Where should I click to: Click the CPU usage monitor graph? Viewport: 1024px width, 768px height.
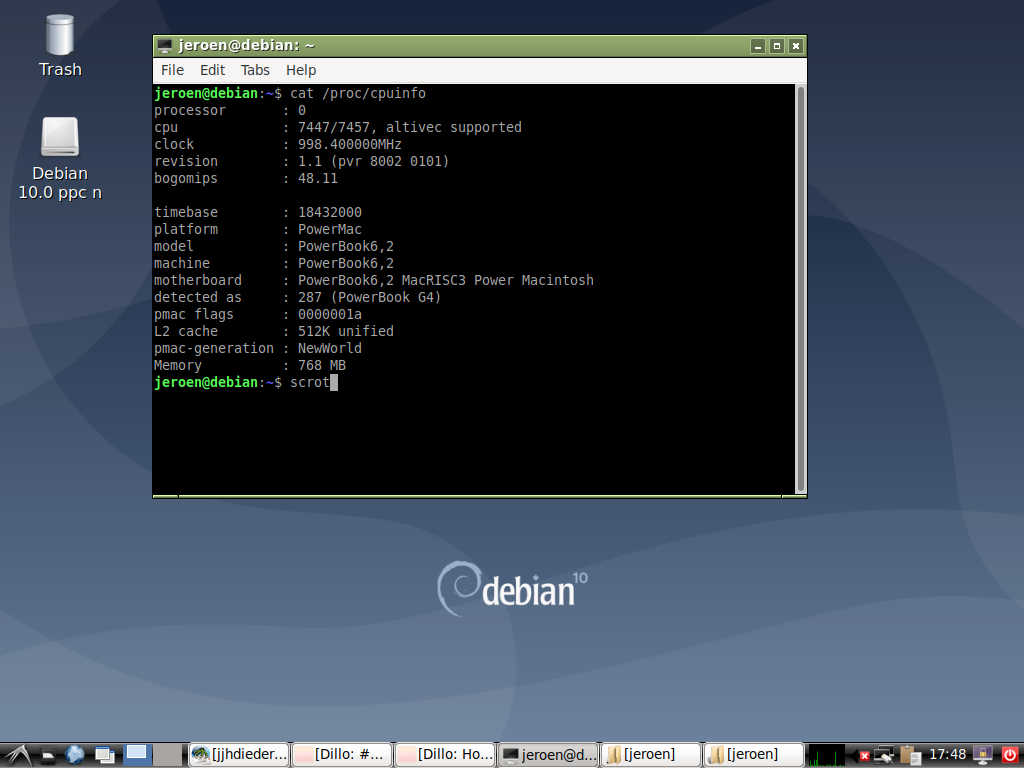click(x=826, y=756)
